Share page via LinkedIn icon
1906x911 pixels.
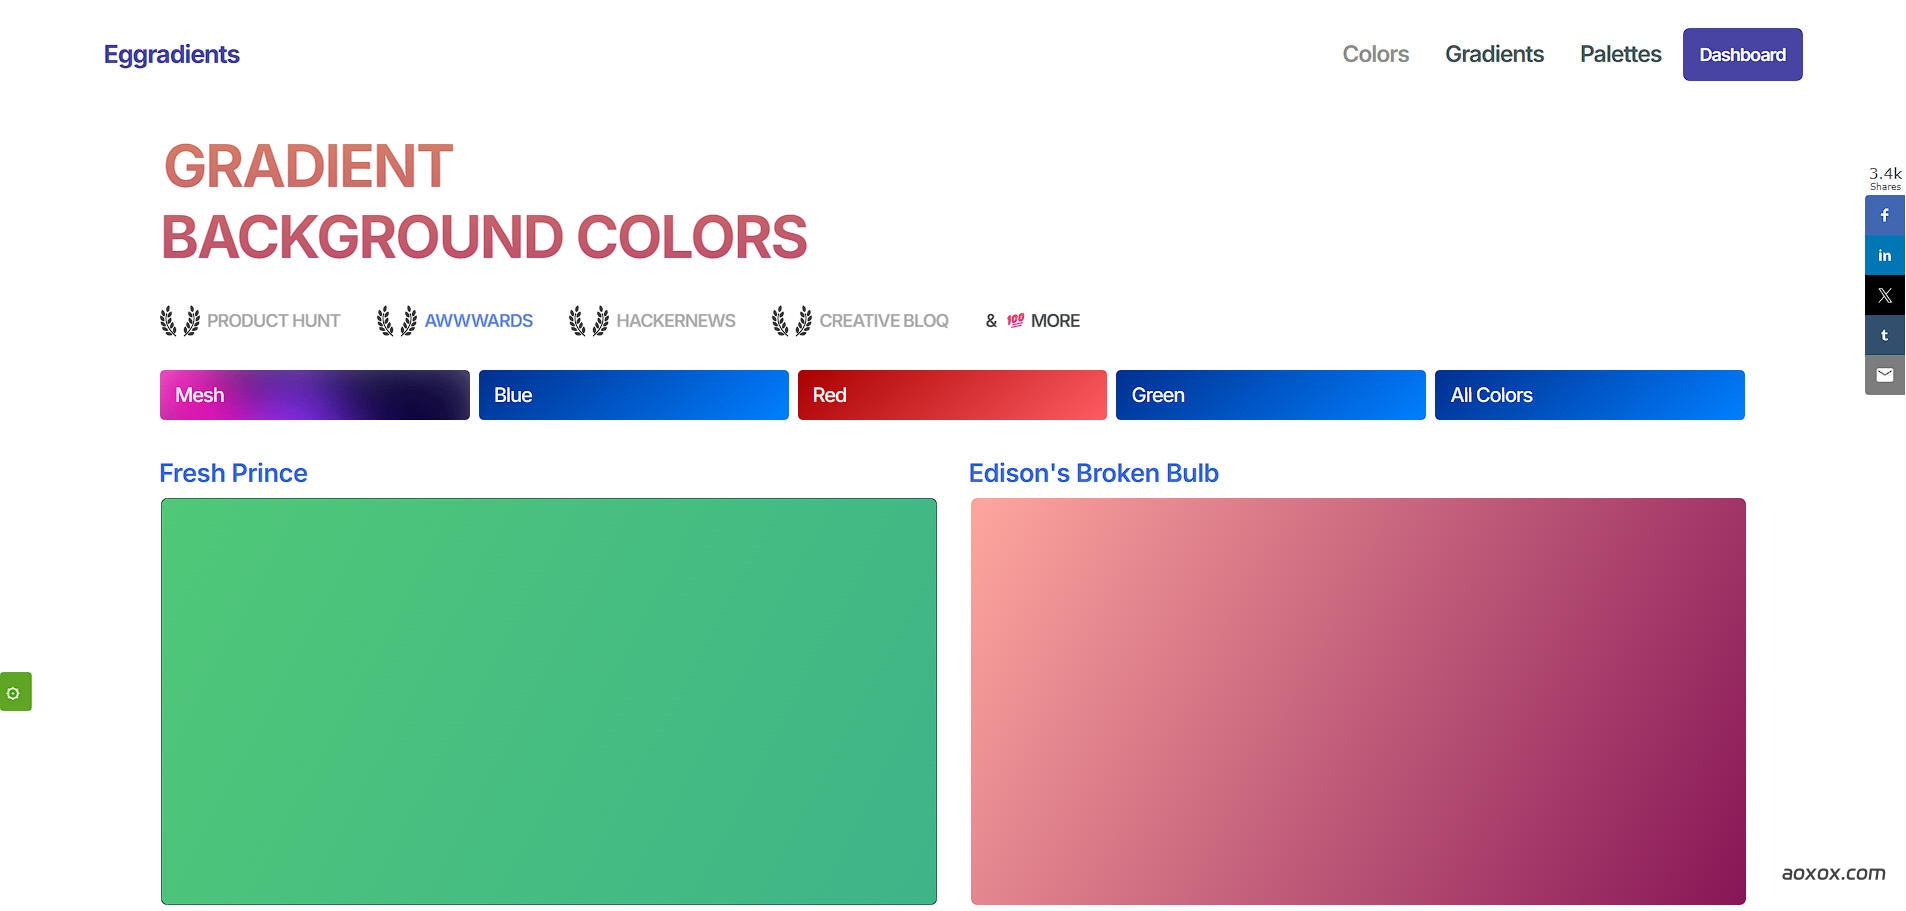pos(1884,256)
